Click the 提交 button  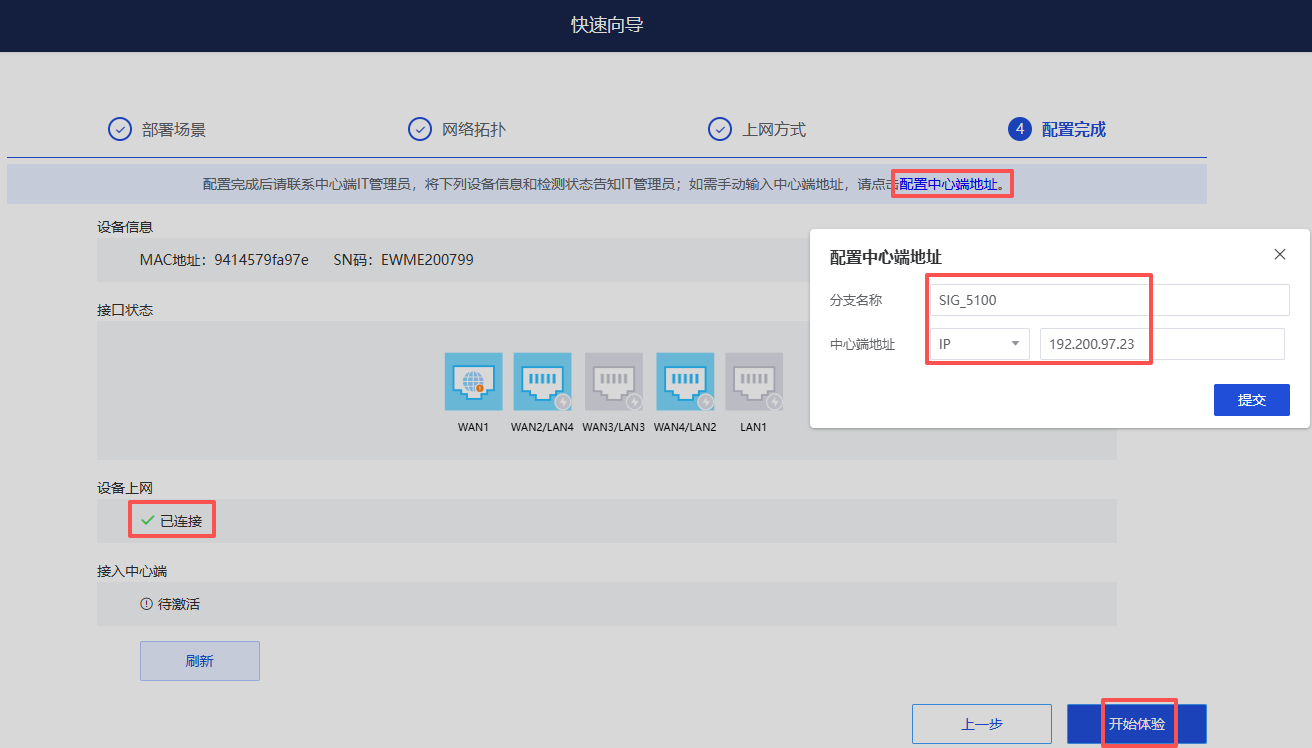pyautogui.click(x=1251, y=399)
